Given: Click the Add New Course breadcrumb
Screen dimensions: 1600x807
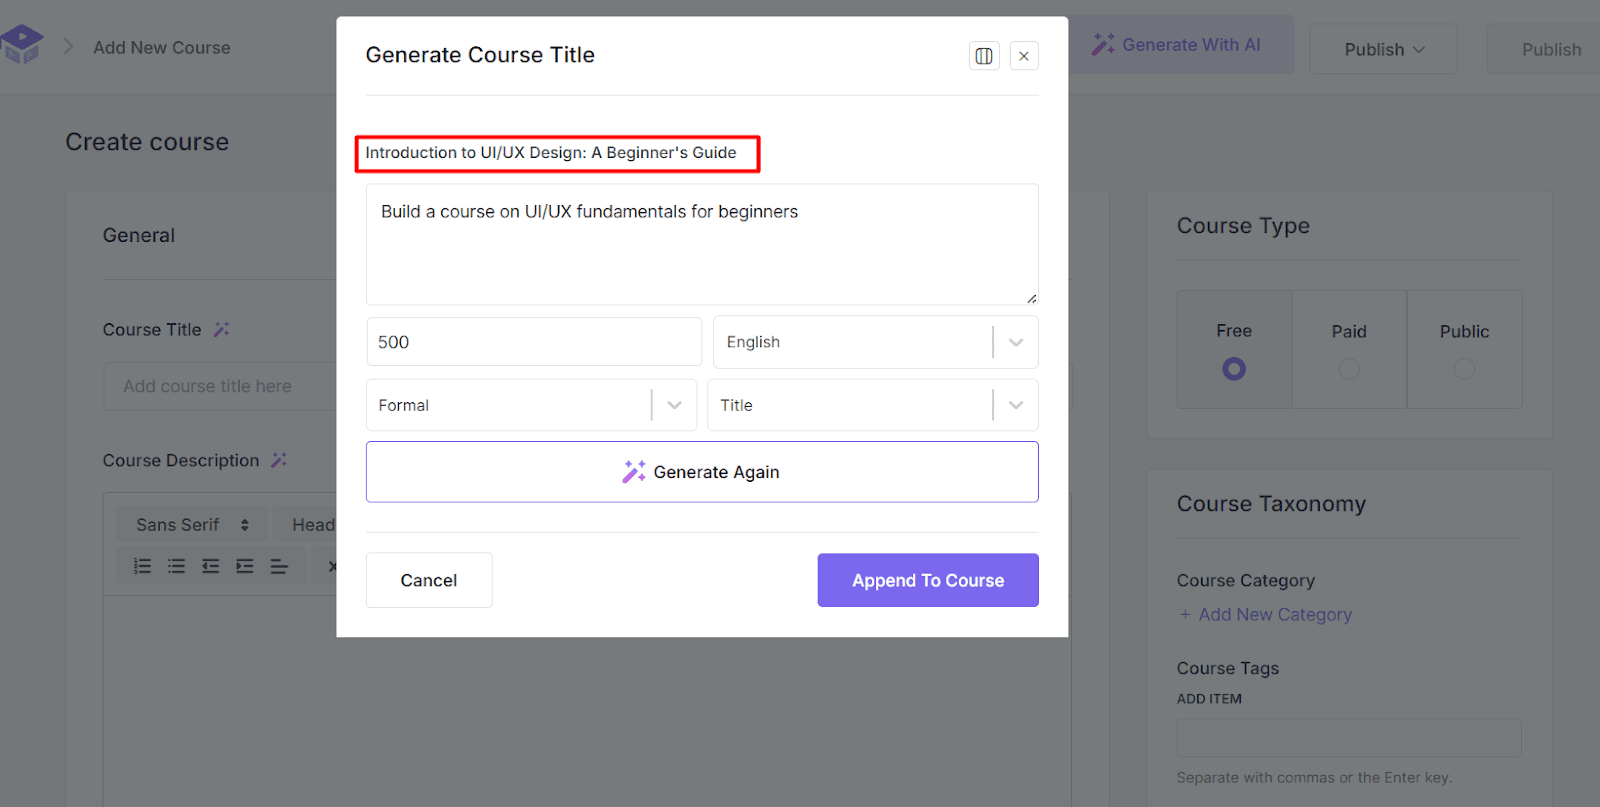Looking at the screenshot, I should (x=162, y=47).
